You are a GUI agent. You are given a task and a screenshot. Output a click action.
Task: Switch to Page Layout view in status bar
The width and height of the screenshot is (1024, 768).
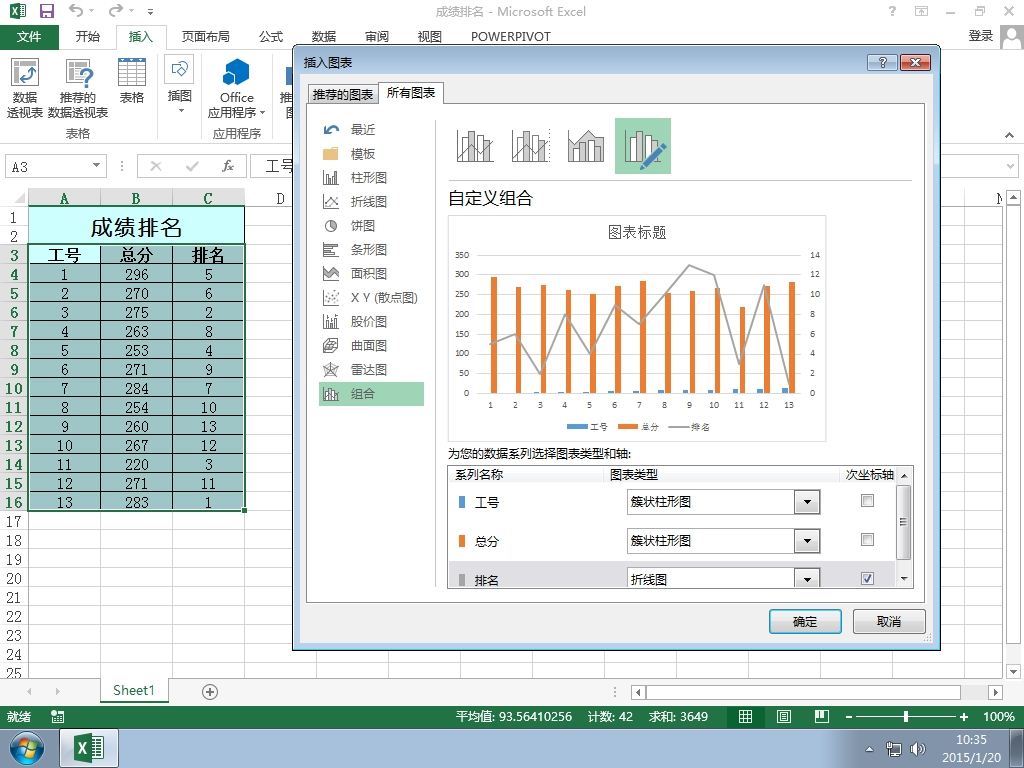click(x=784, y=716)
